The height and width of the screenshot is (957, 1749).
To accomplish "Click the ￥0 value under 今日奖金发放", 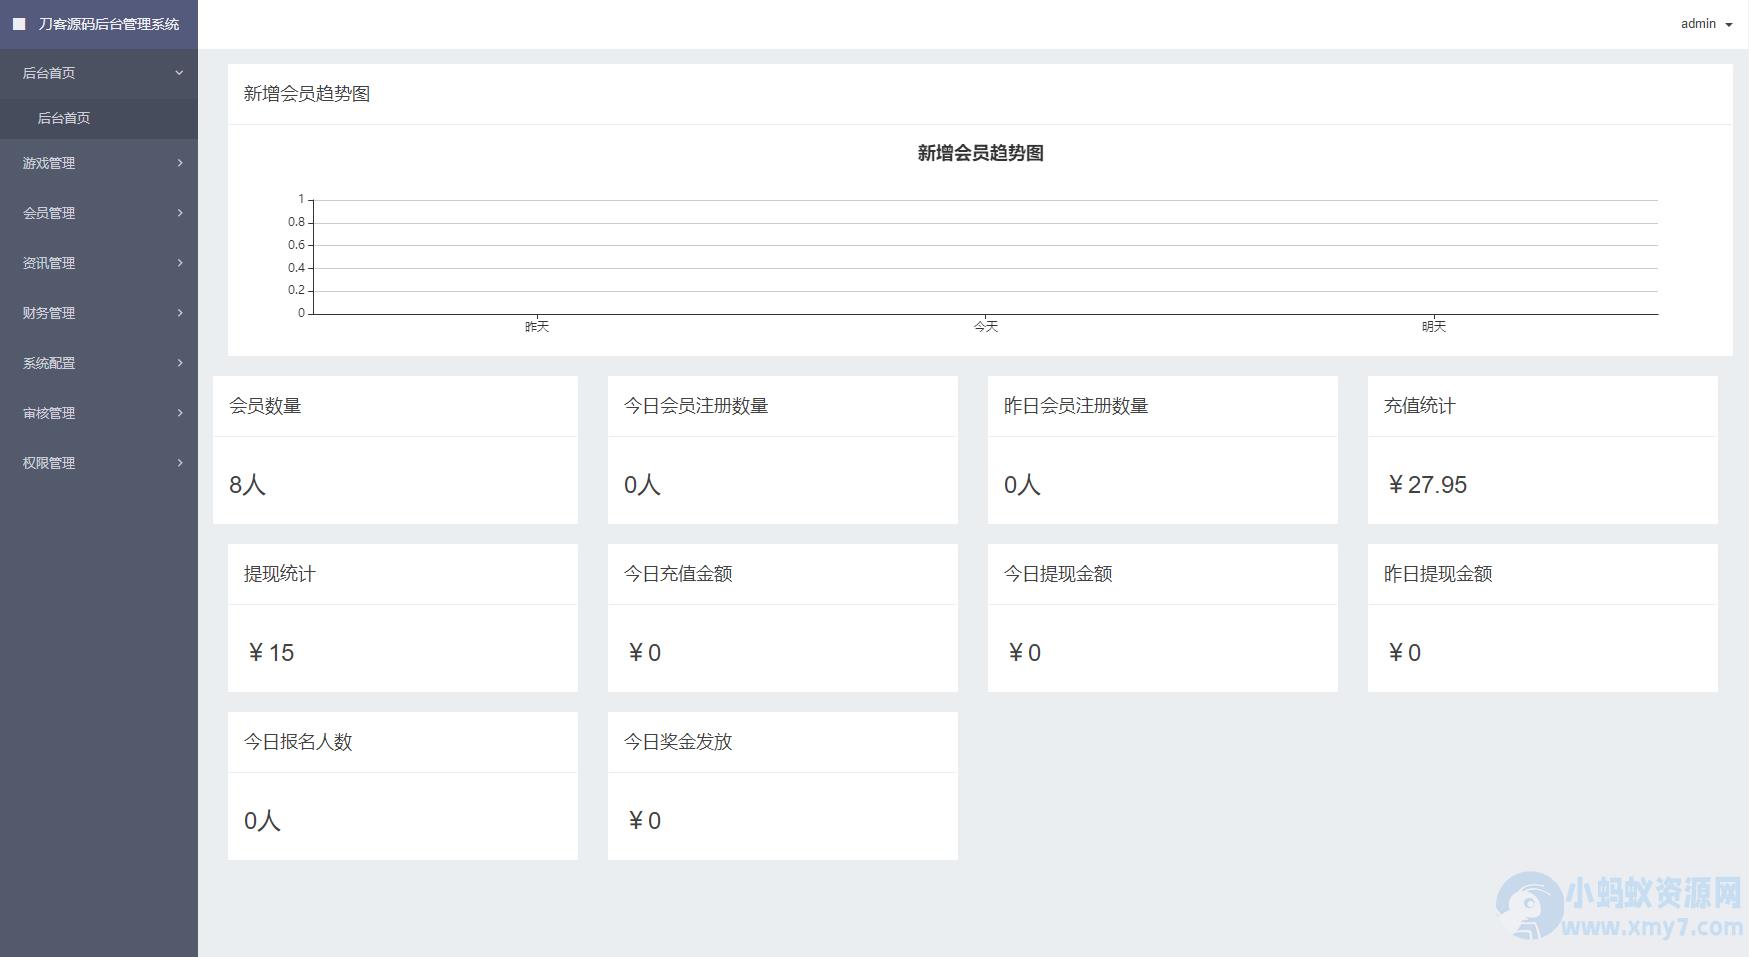I will click(644, 821).
